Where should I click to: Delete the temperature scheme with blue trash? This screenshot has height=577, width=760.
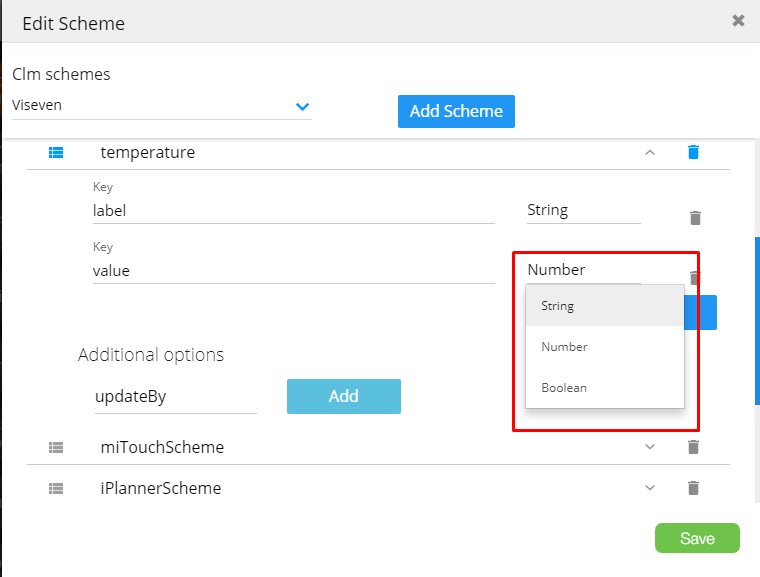[693, 152]
